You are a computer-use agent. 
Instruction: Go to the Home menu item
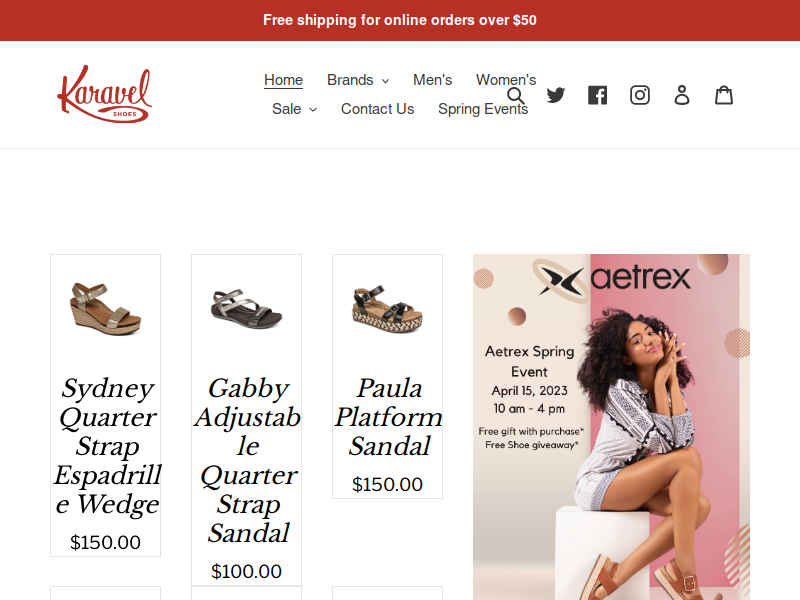tap(283, 80)
